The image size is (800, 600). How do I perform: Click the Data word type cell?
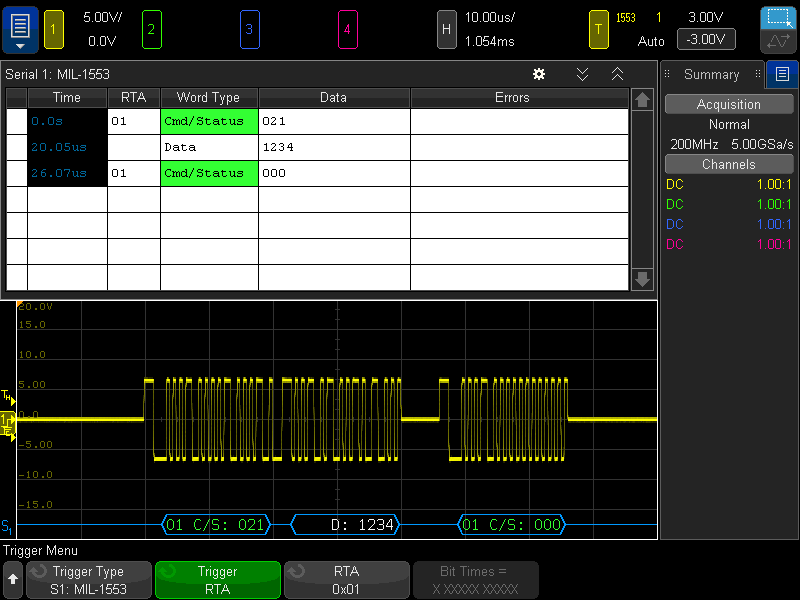[209, 147]
